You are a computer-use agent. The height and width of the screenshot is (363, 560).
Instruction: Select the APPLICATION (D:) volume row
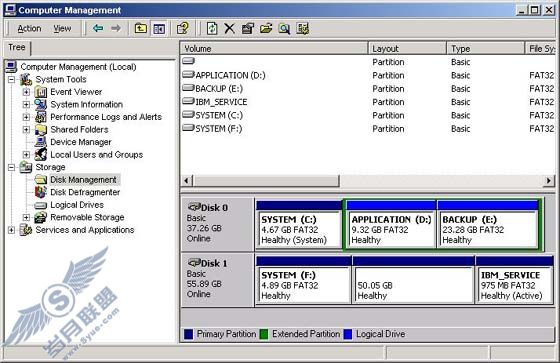368,75
